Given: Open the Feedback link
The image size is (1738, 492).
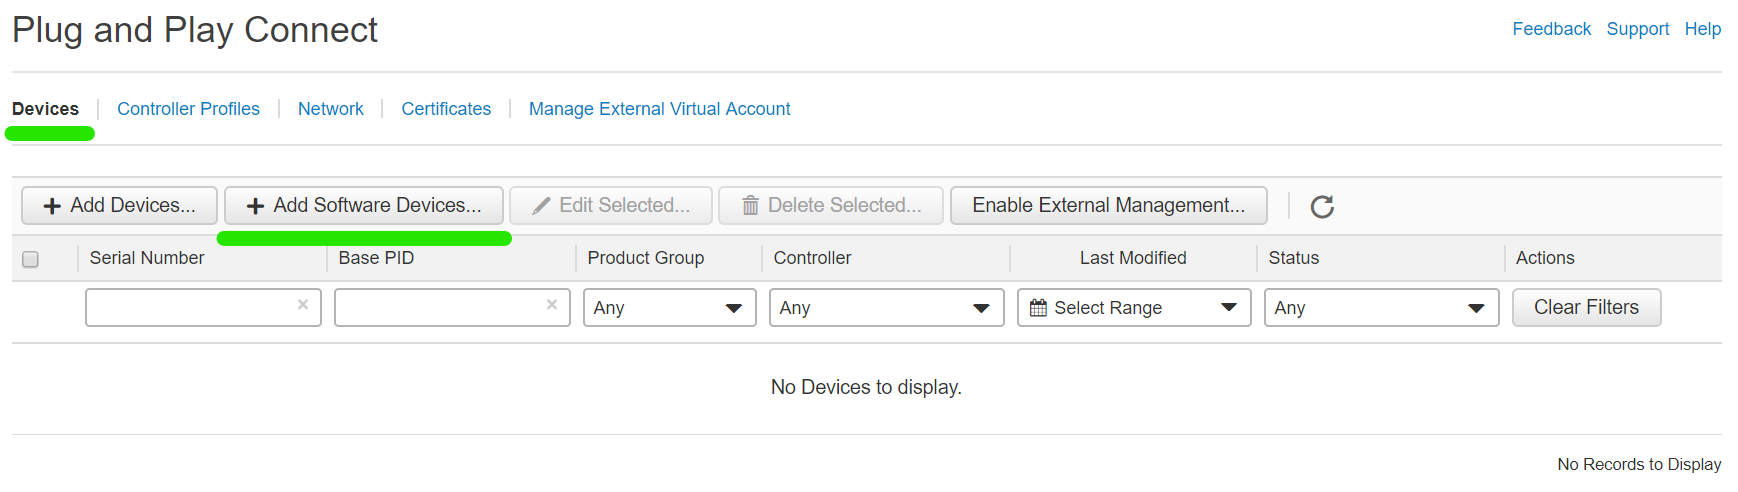Looking at the screenshot, I should click(x=1551, y=29).
